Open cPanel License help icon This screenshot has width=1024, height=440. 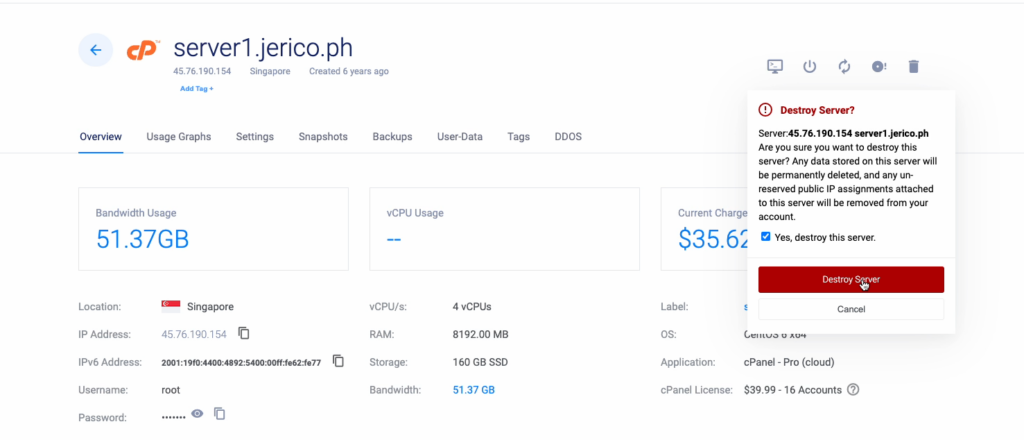click(x=853, y=389)
